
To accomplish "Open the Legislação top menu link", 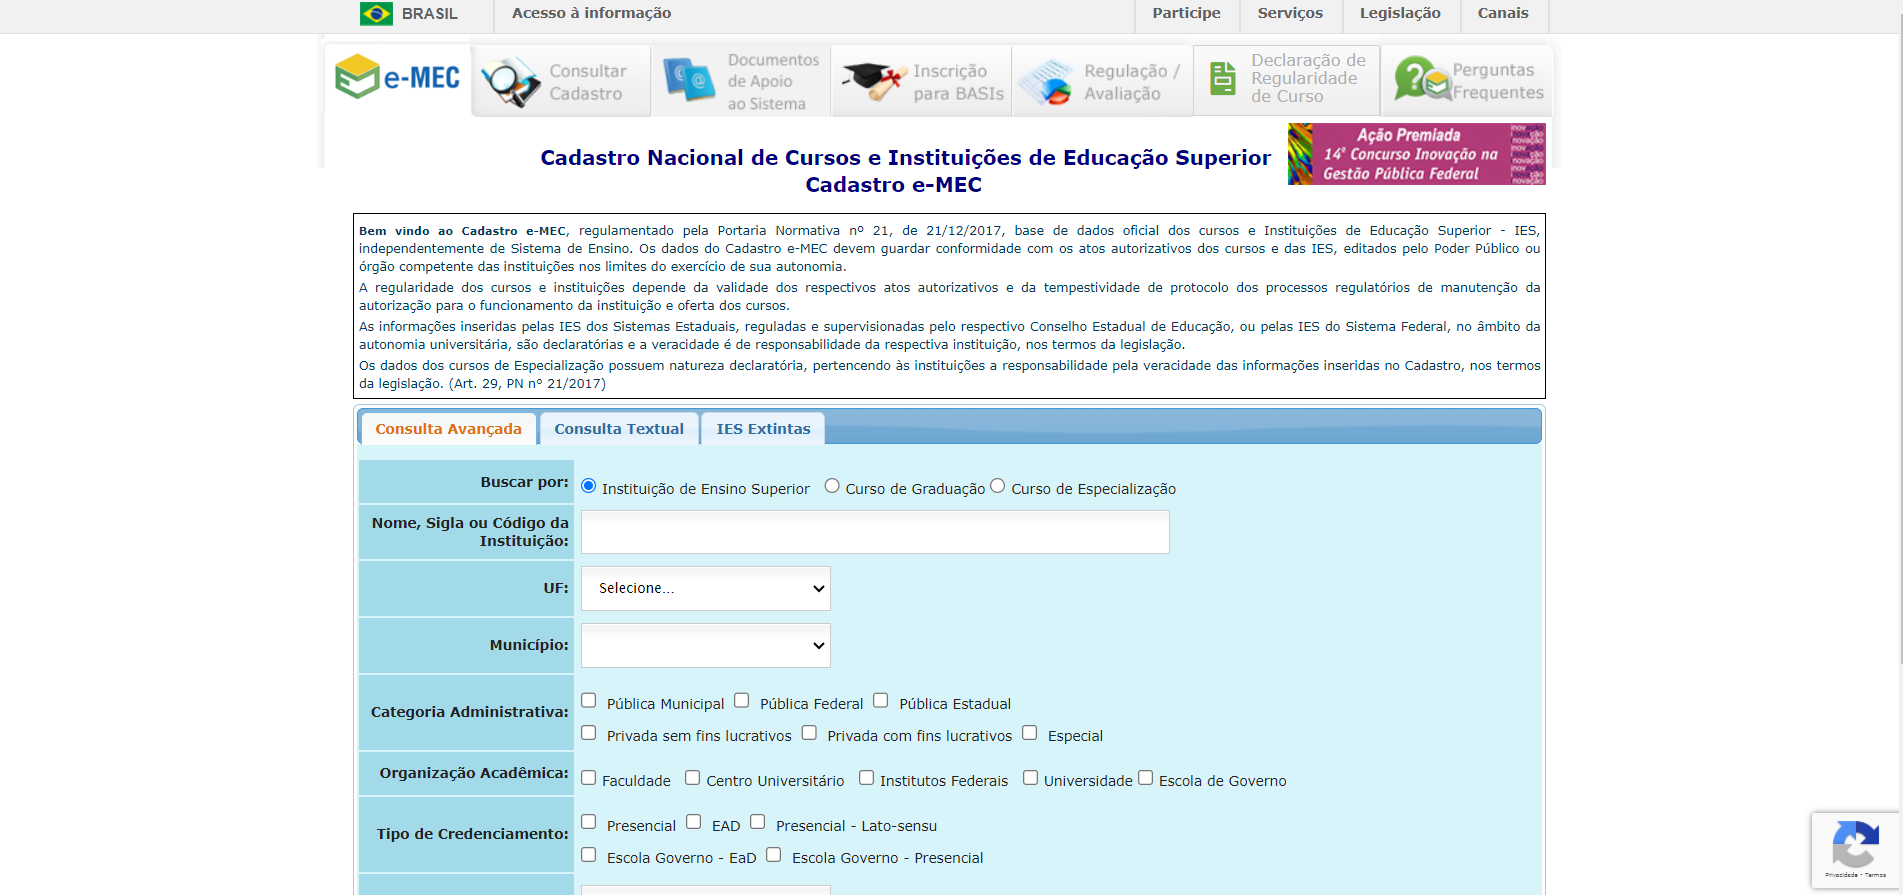I will coord(1400,13).
